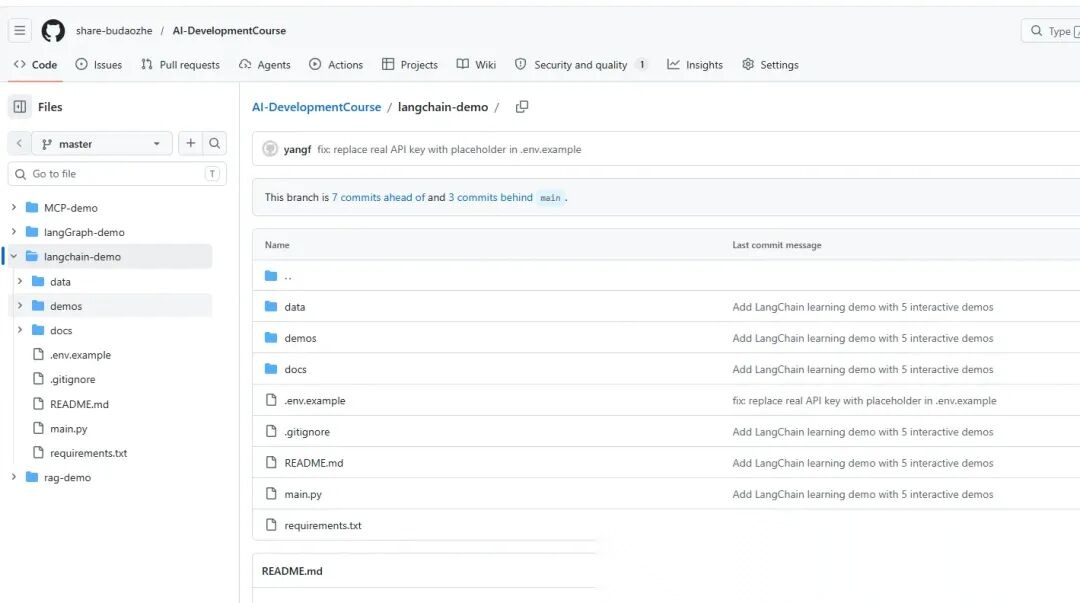Expand the docs folder chevron in tree
The height and width of the screenshot is (603, 1080).
point(19,330)
